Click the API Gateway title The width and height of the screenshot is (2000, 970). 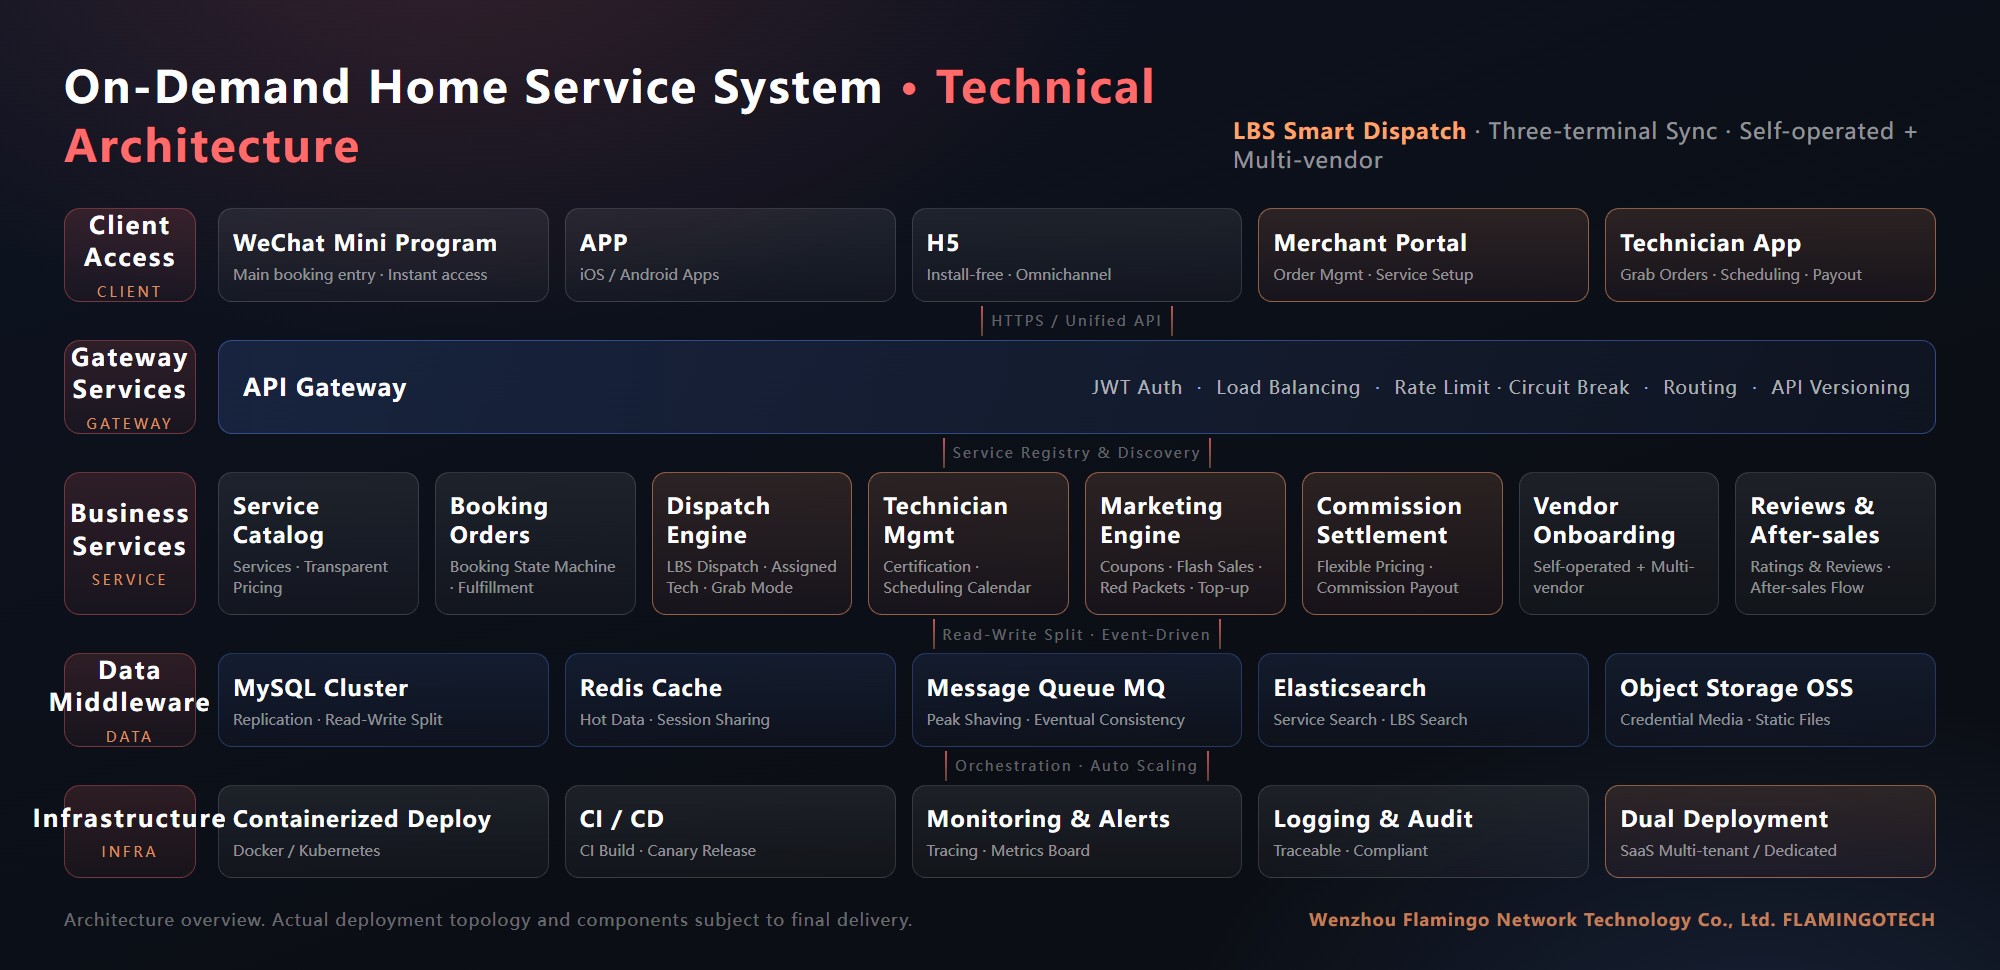pyautogui.click(x=325, y=387)
